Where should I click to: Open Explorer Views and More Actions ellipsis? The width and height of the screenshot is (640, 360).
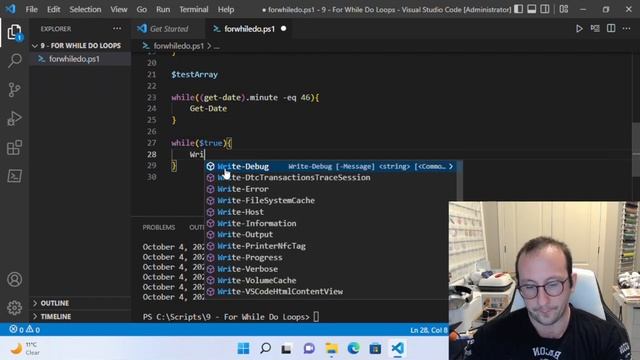[117, 29]
